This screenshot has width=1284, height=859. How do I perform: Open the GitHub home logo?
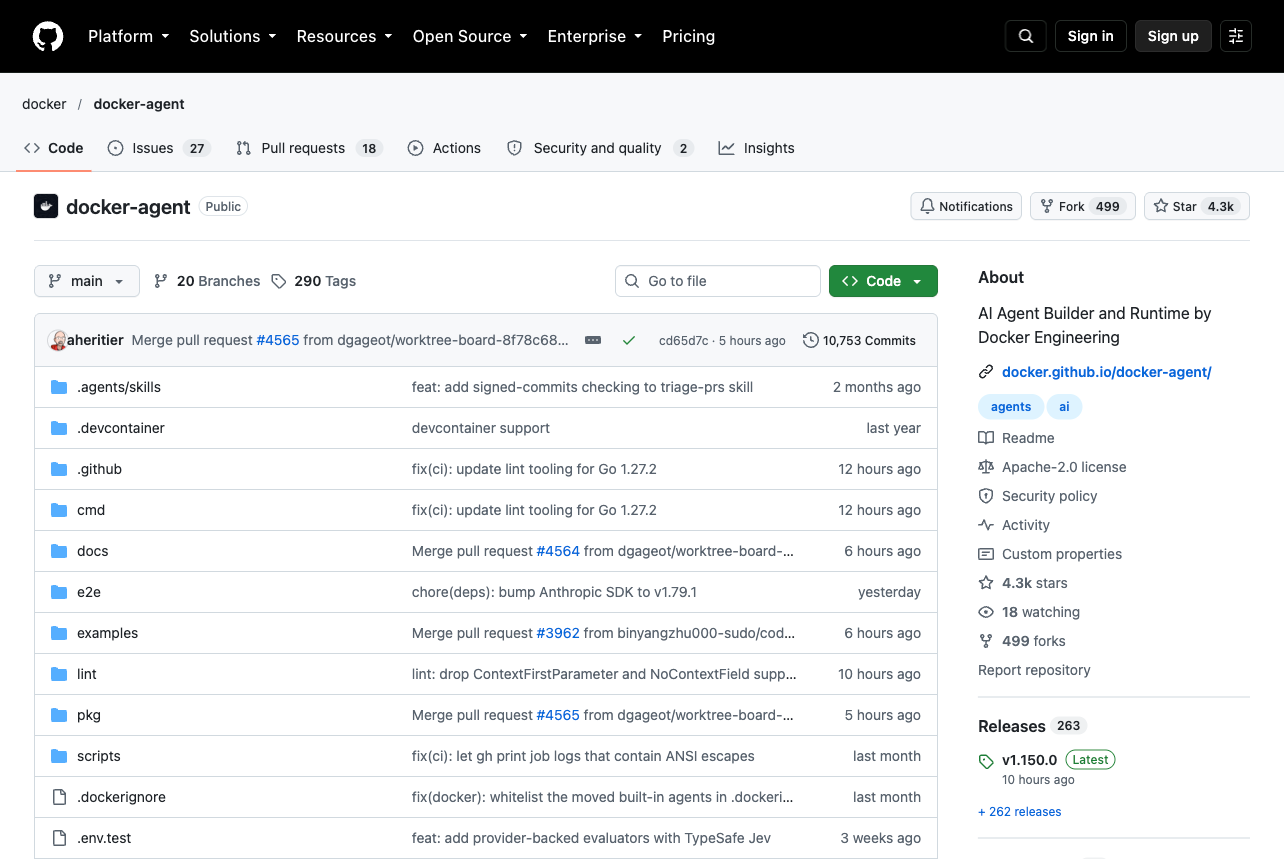(48, 36)
